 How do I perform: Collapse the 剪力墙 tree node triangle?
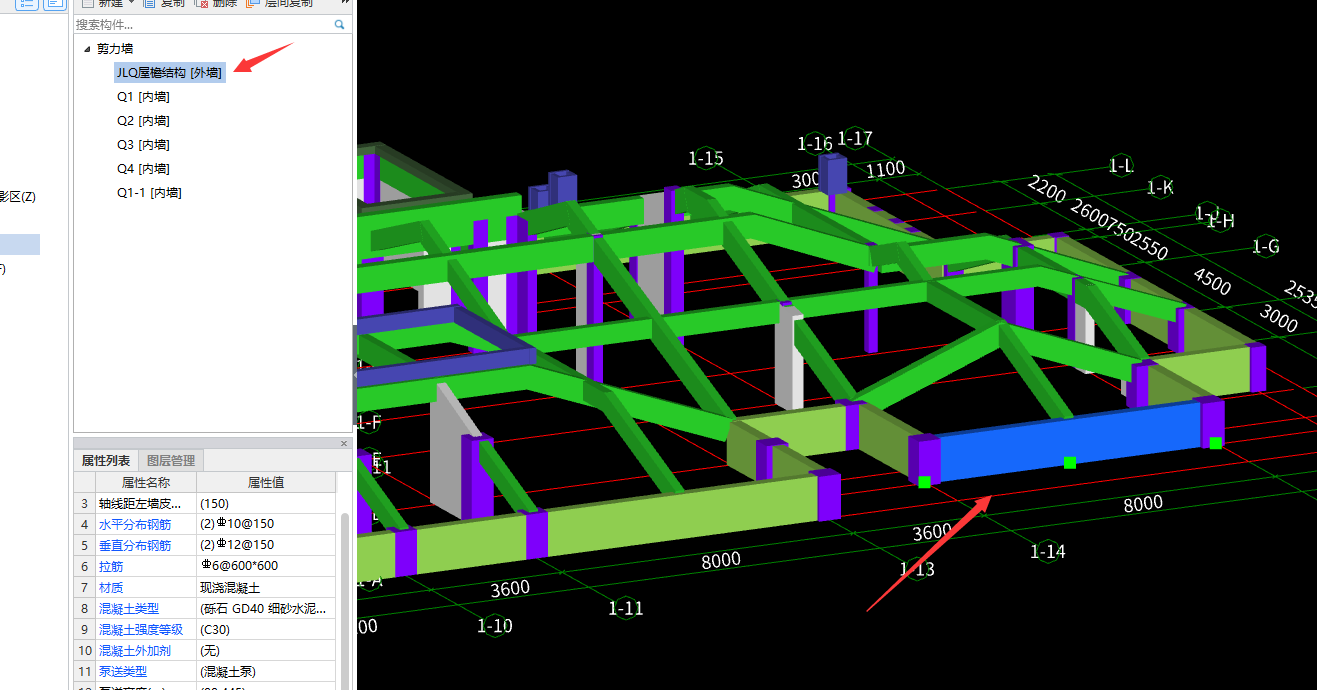click(87, 48)
